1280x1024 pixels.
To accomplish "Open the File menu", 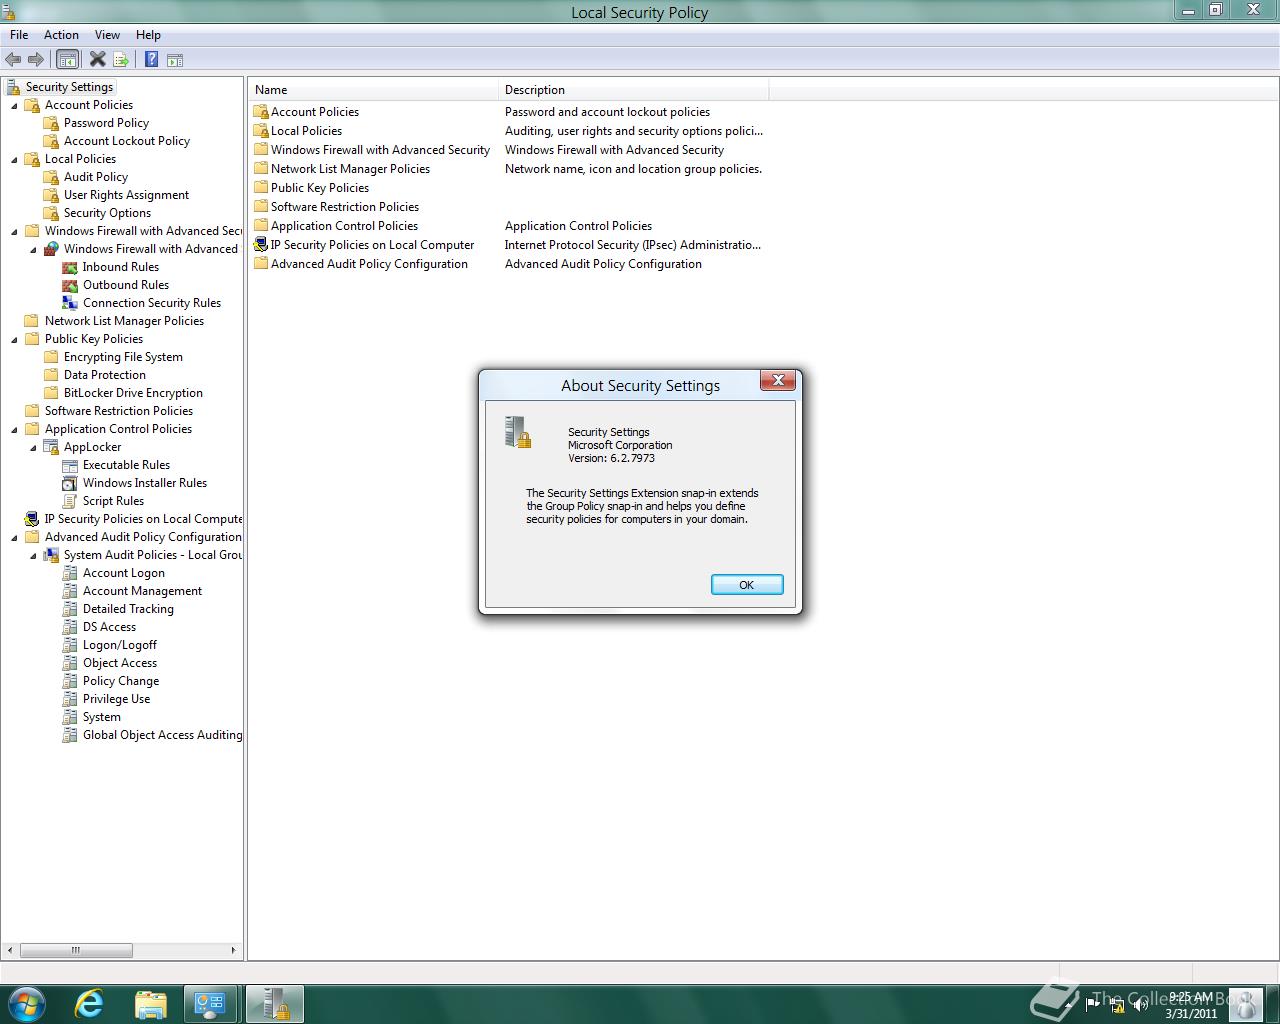I will (19, 35).
